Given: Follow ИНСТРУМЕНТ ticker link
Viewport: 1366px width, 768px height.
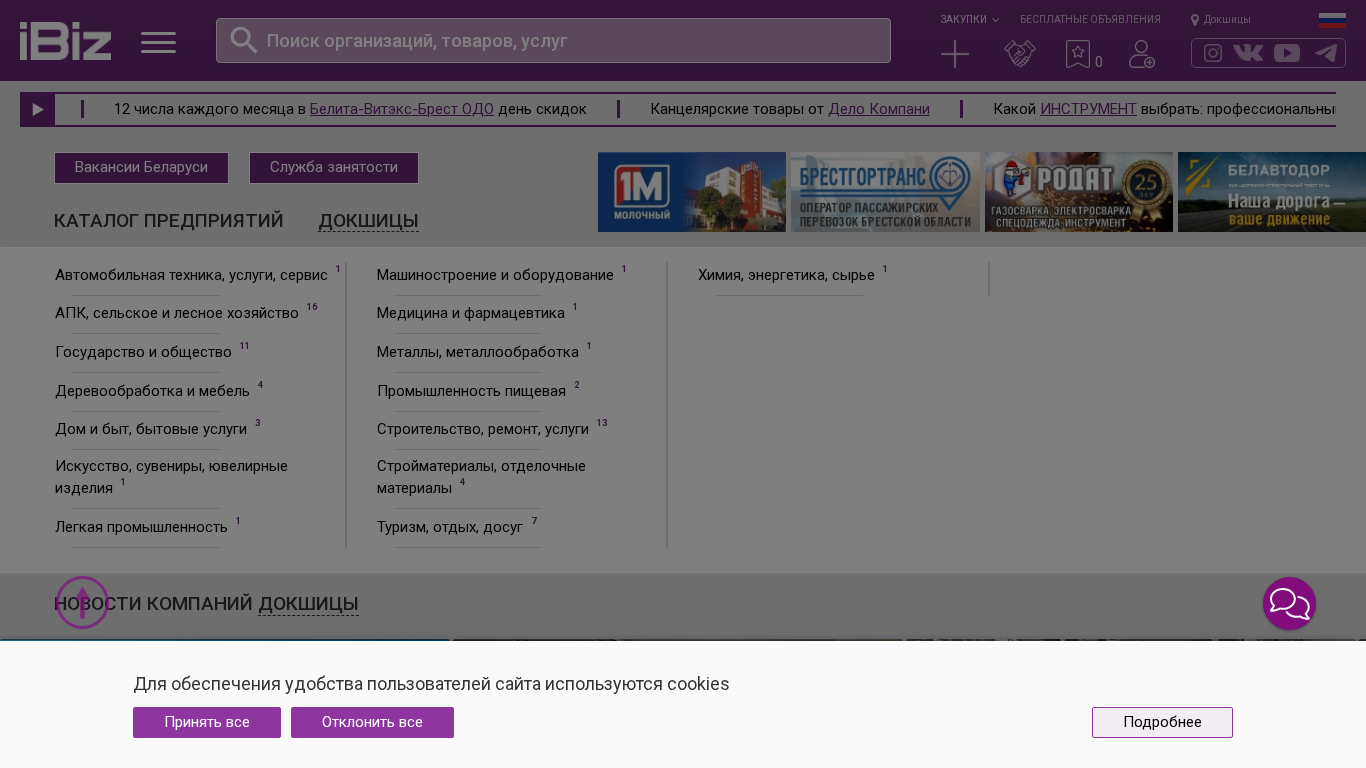Looking at the screenshot, I should click(1088, 109).
